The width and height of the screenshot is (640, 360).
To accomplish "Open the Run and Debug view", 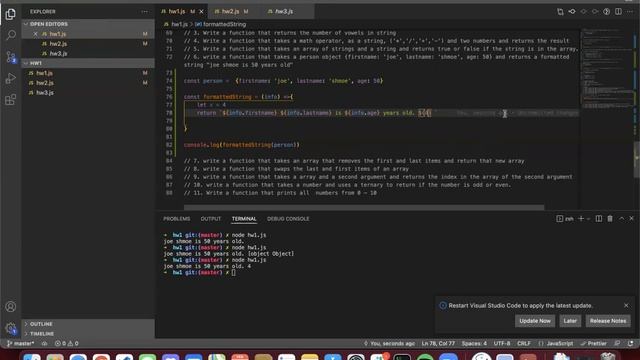I will click(x=11, y=78).
